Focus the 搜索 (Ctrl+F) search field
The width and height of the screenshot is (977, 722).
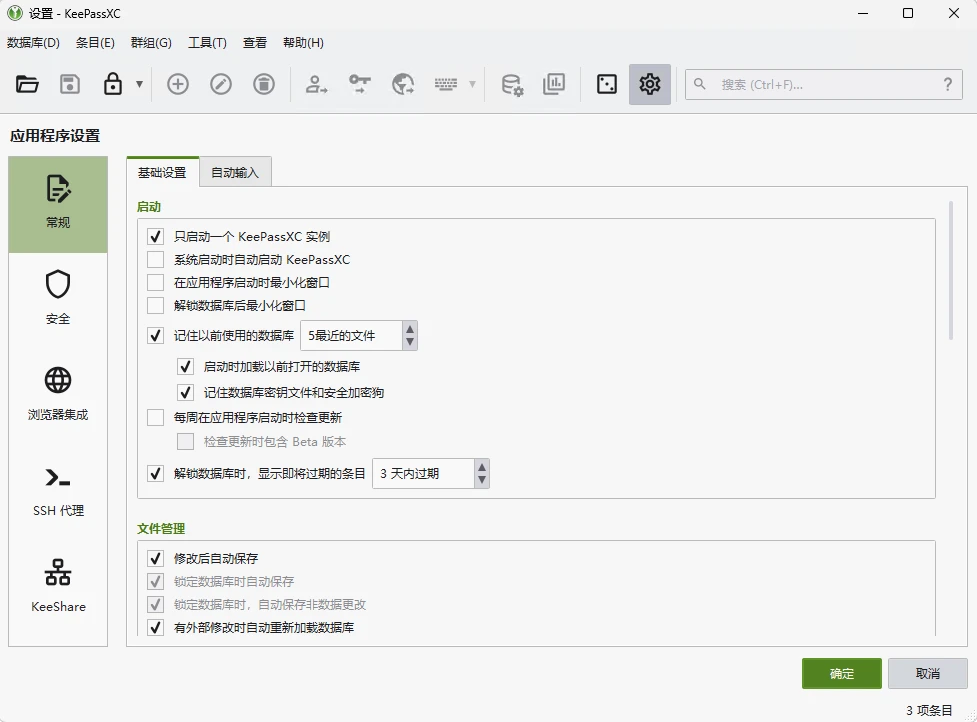[824, 84]
